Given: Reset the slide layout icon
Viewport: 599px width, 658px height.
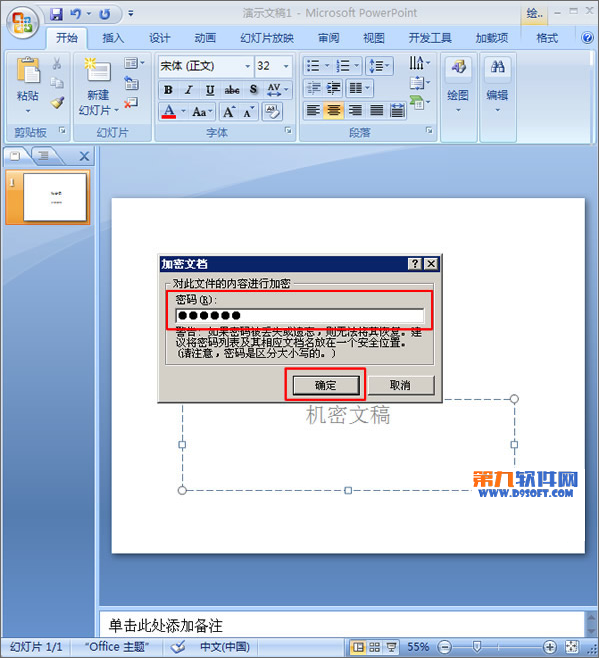Looking at the screenshot, I should click(x=131, y=83).
